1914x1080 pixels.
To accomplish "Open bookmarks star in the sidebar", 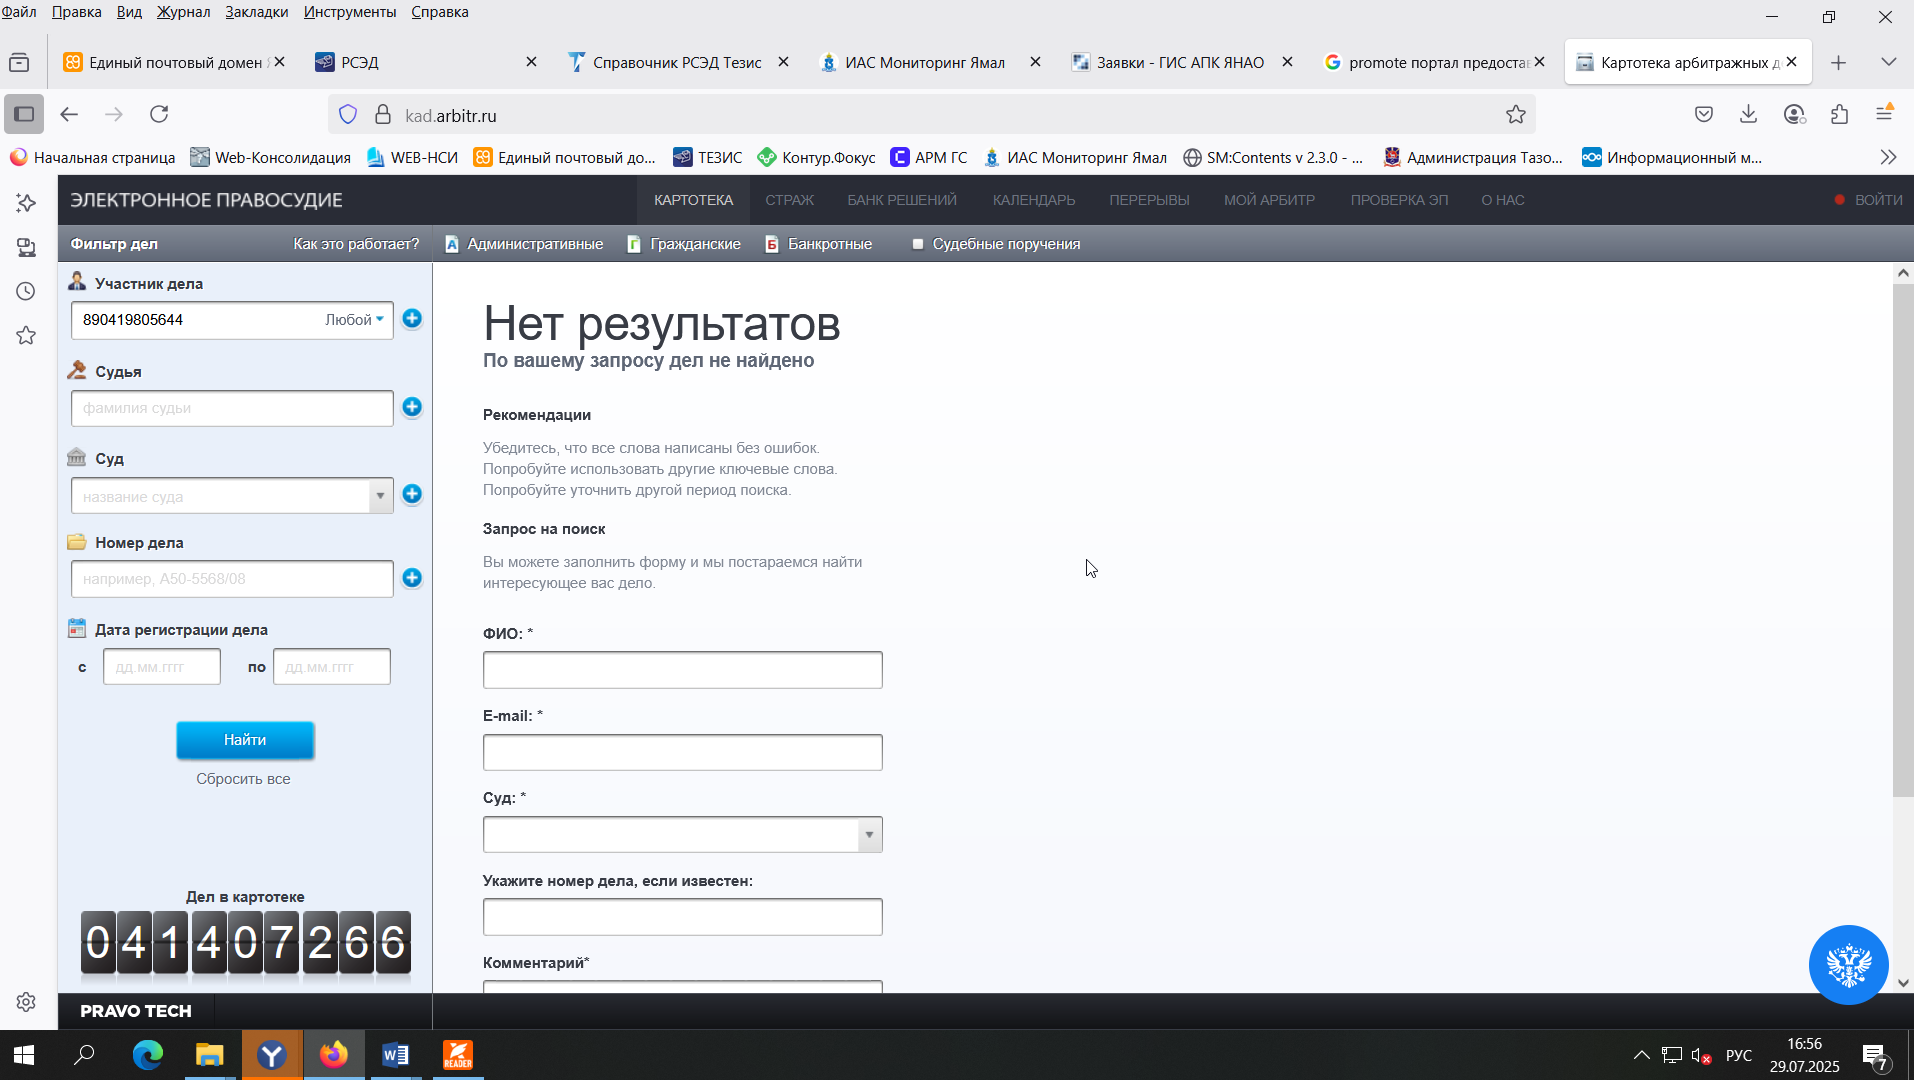I will 26,335.
